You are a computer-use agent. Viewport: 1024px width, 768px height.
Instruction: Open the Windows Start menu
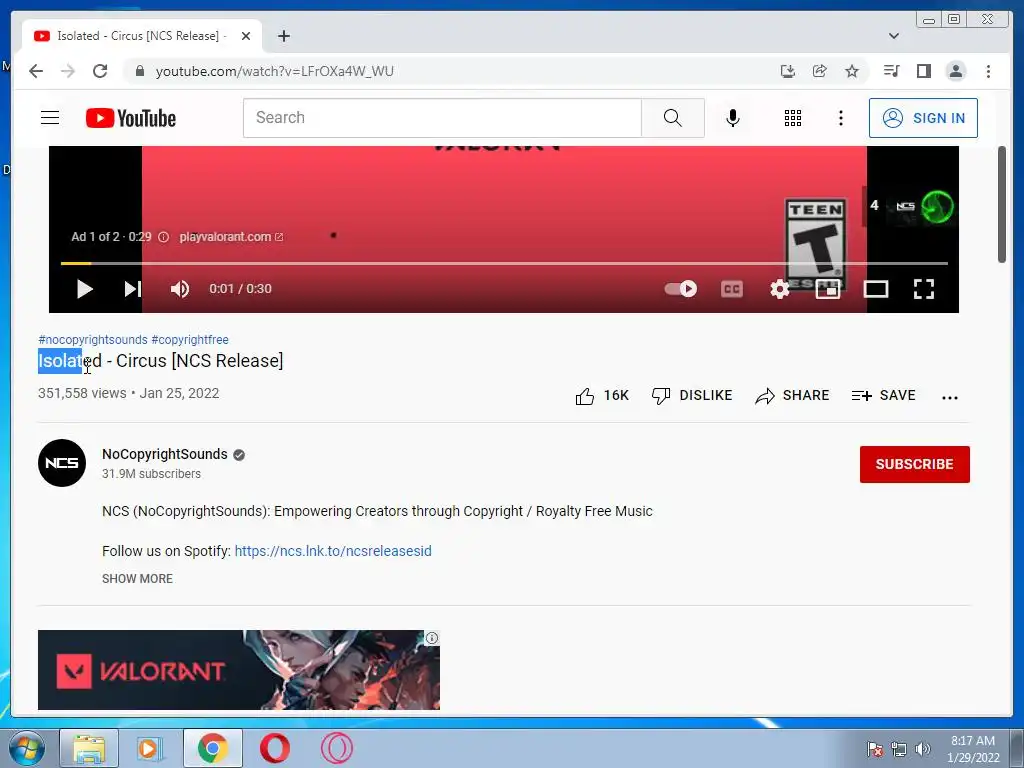pos(27,748)
